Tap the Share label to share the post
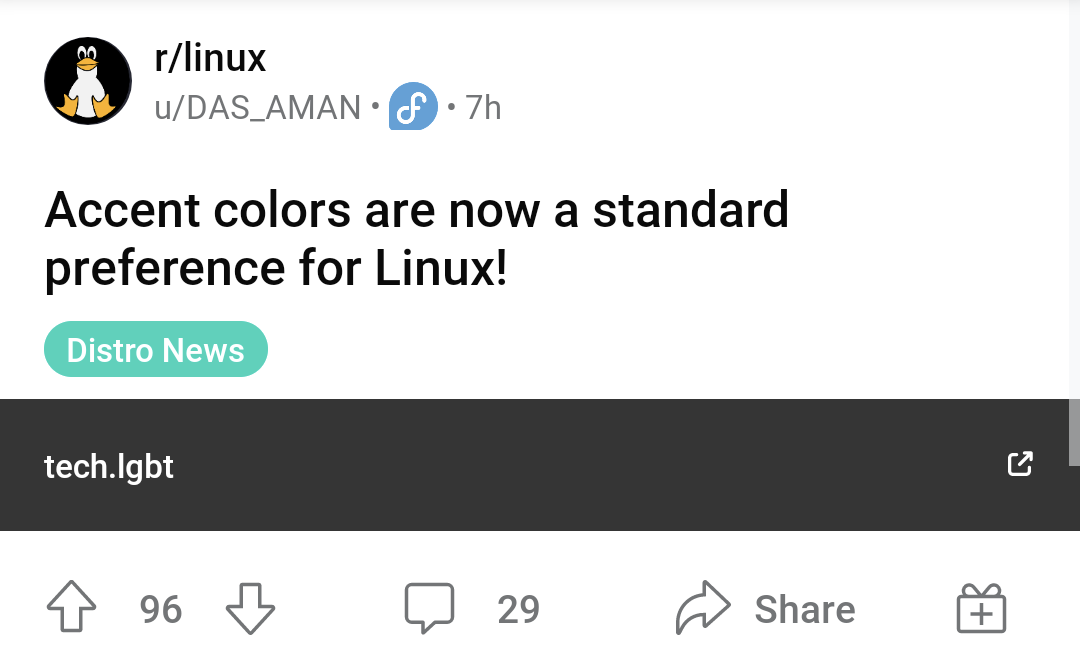 click(x=806, y=607)
